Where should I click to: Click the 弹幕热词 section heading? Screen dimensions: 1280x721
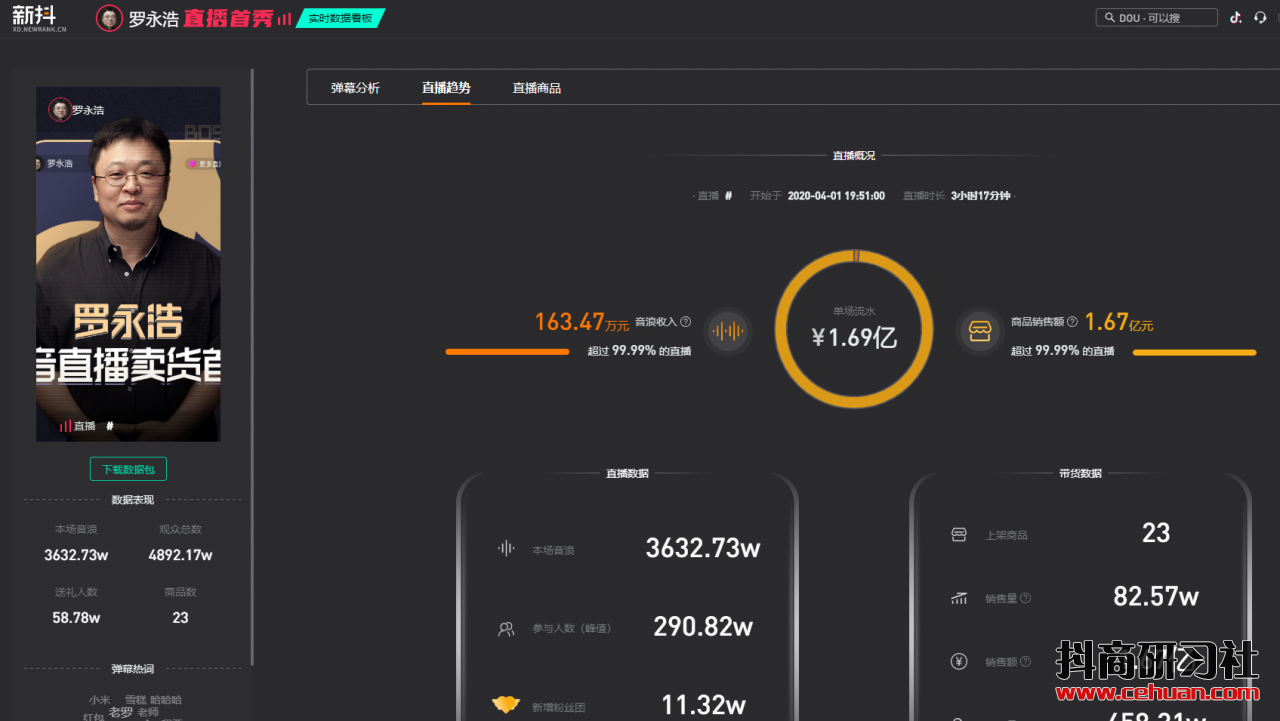(x=133, y=669)
